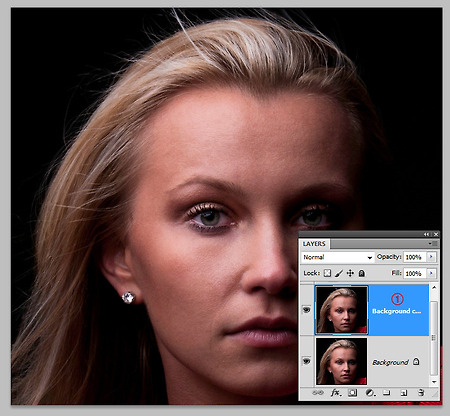Open the Layers panel options menu
Image resolution: width=450 pixels, height=416 pixels.
433,244
